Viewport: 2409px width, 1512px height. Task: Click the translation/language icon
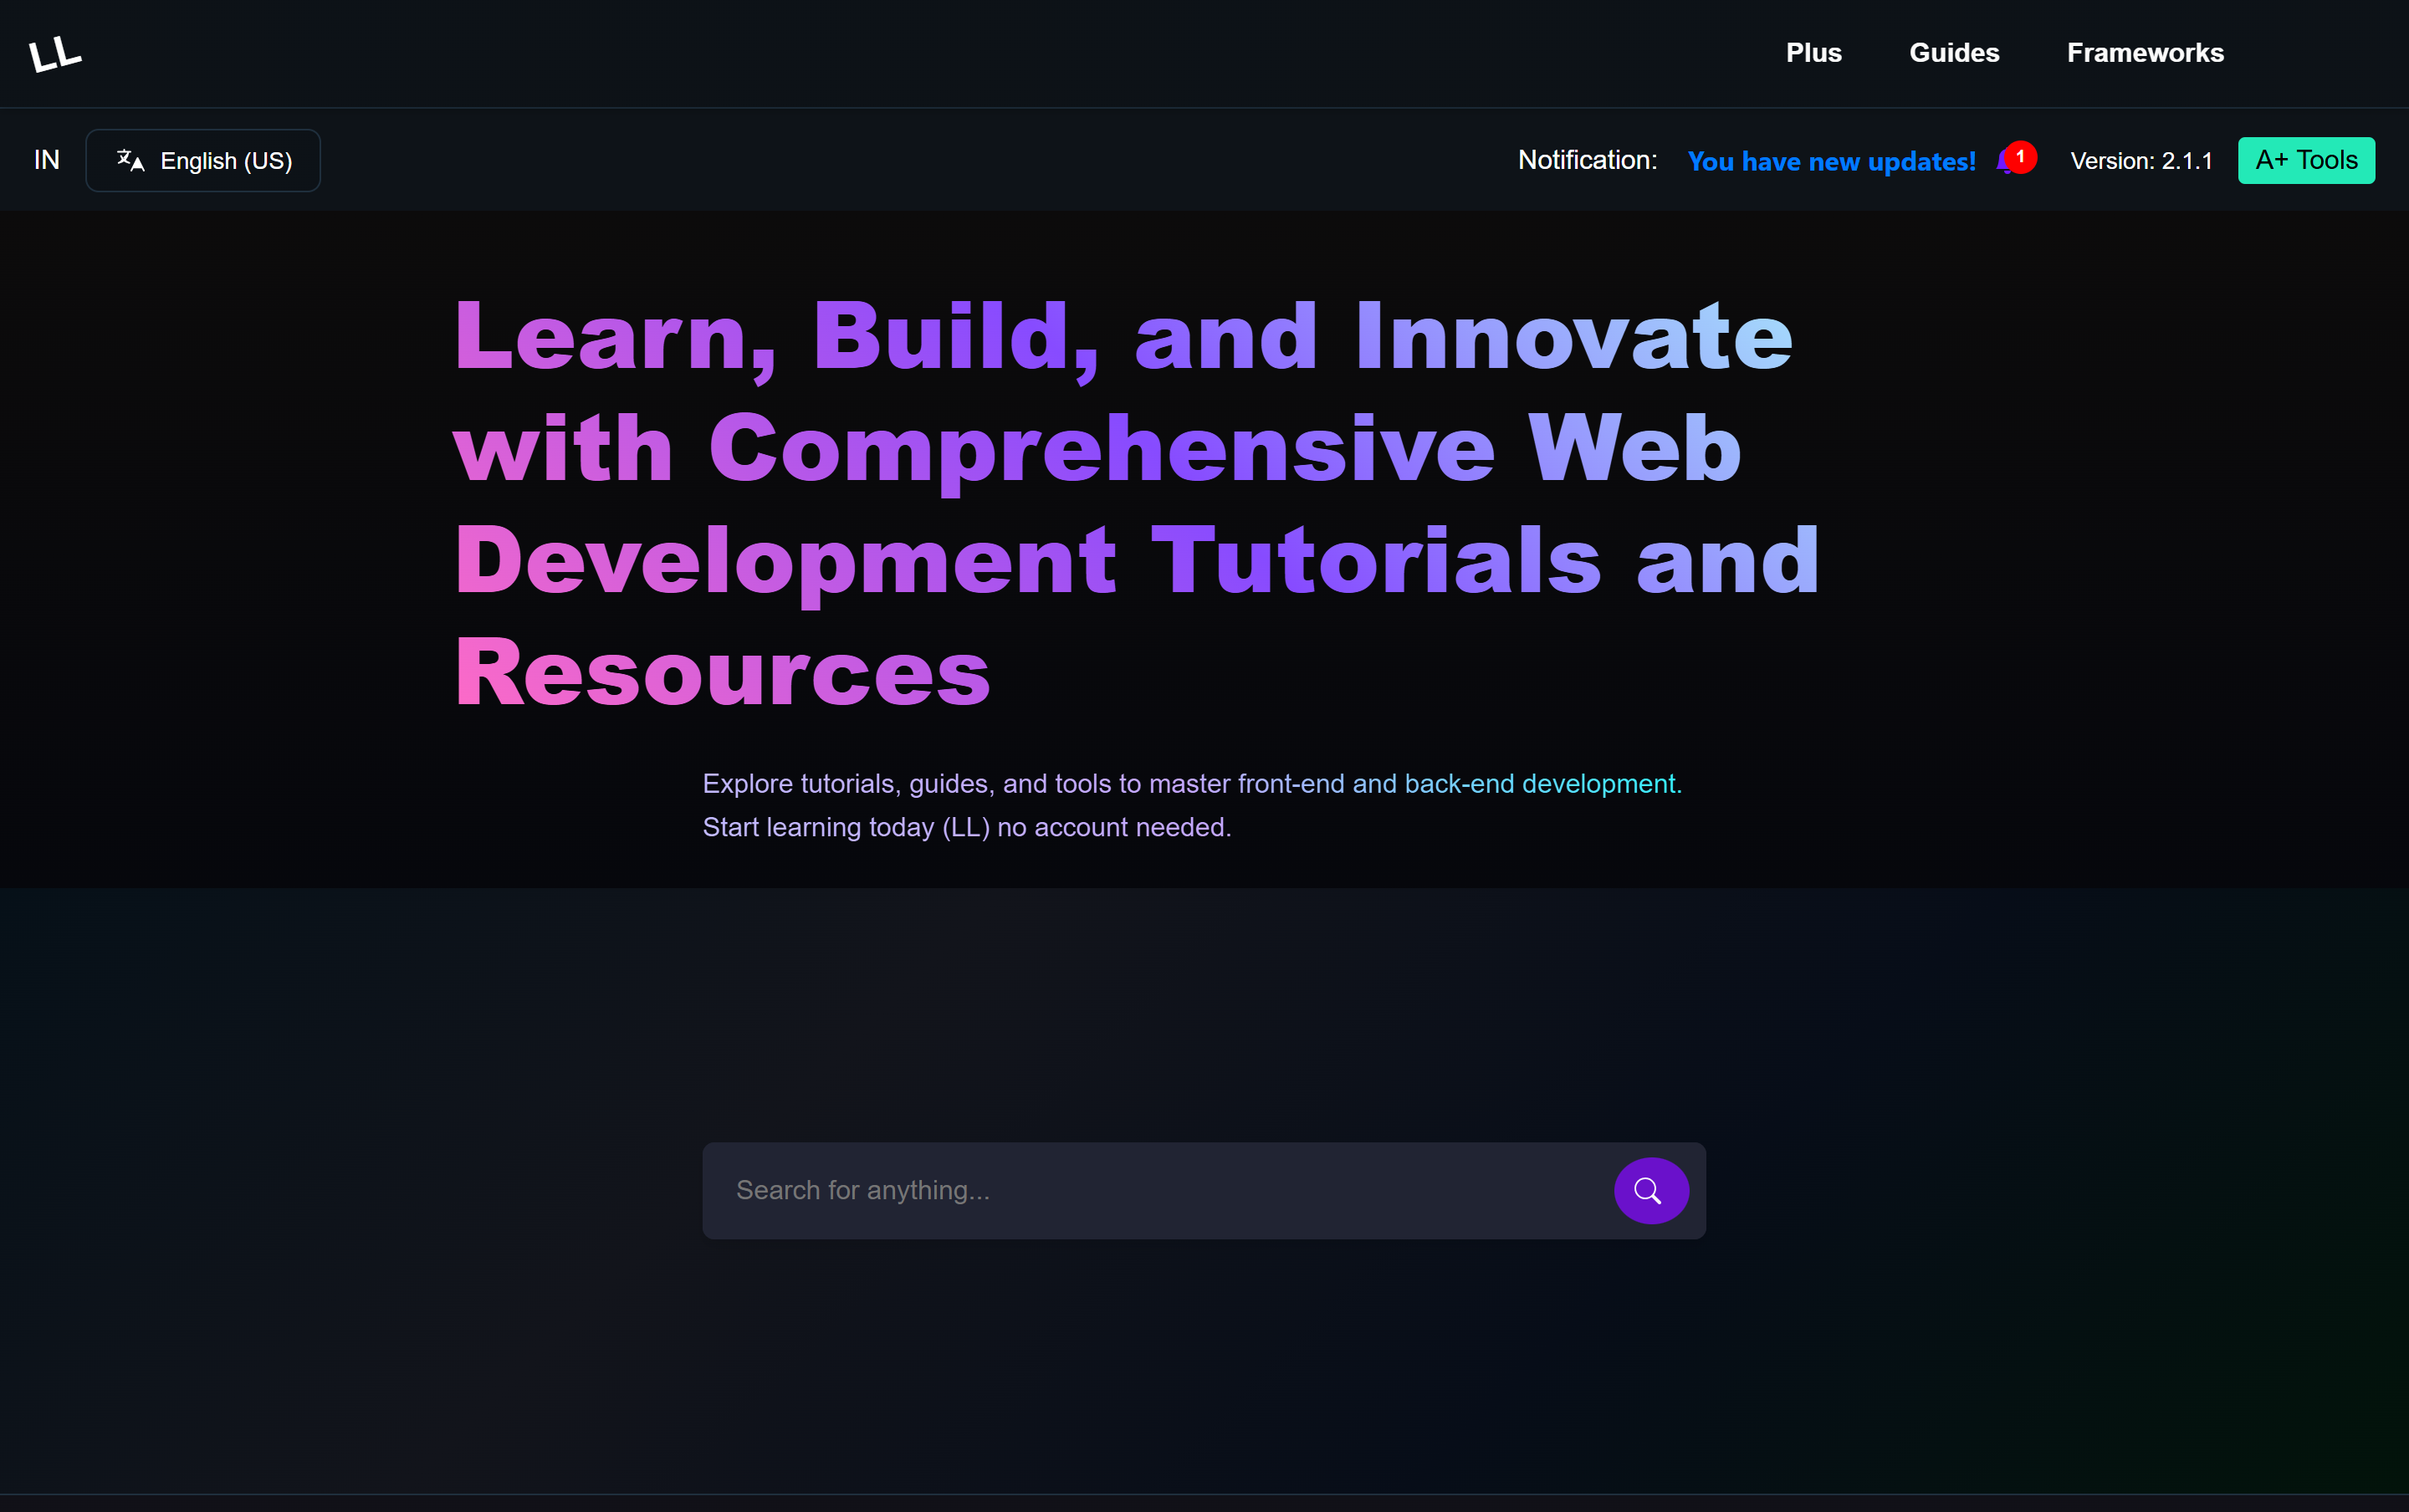(129, 161)
